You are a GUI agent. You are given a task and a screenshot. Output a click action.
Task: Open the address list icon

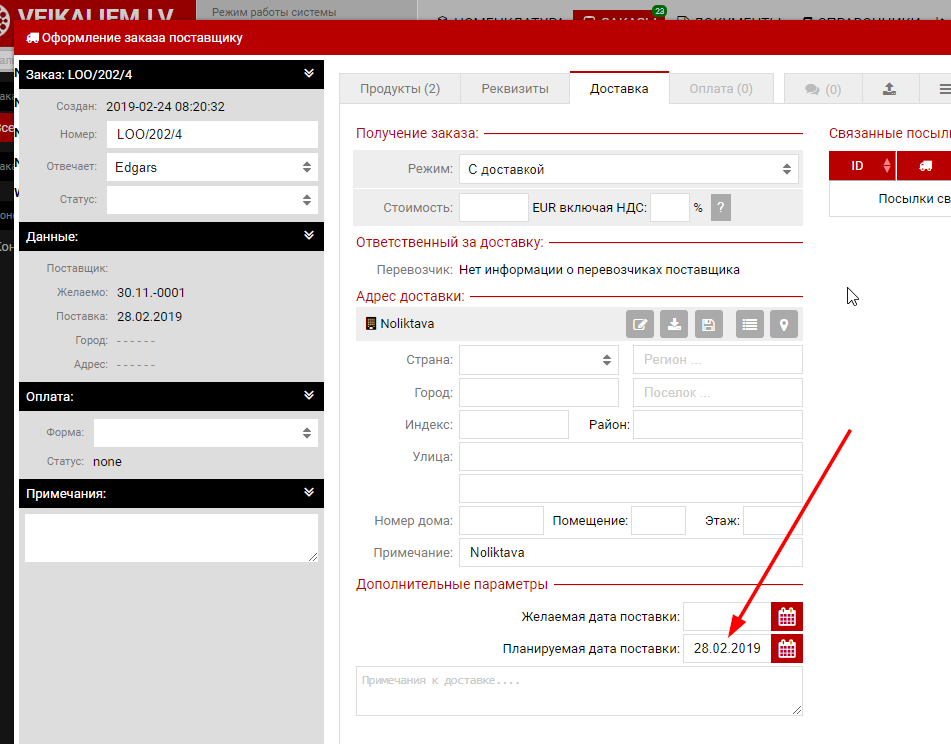coord(750,324)
